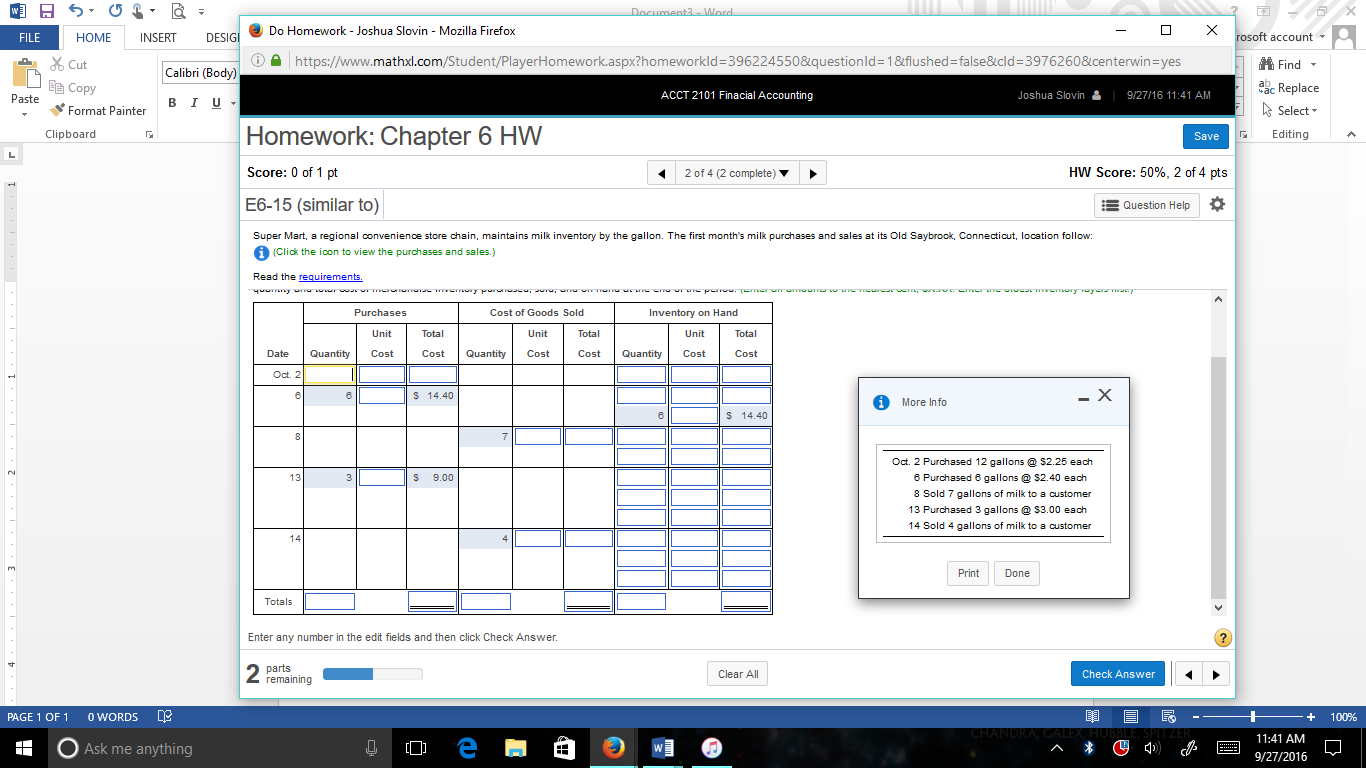Click the Firefox icon on the taskbar
1366x768 pixels.
coord(614,748)
